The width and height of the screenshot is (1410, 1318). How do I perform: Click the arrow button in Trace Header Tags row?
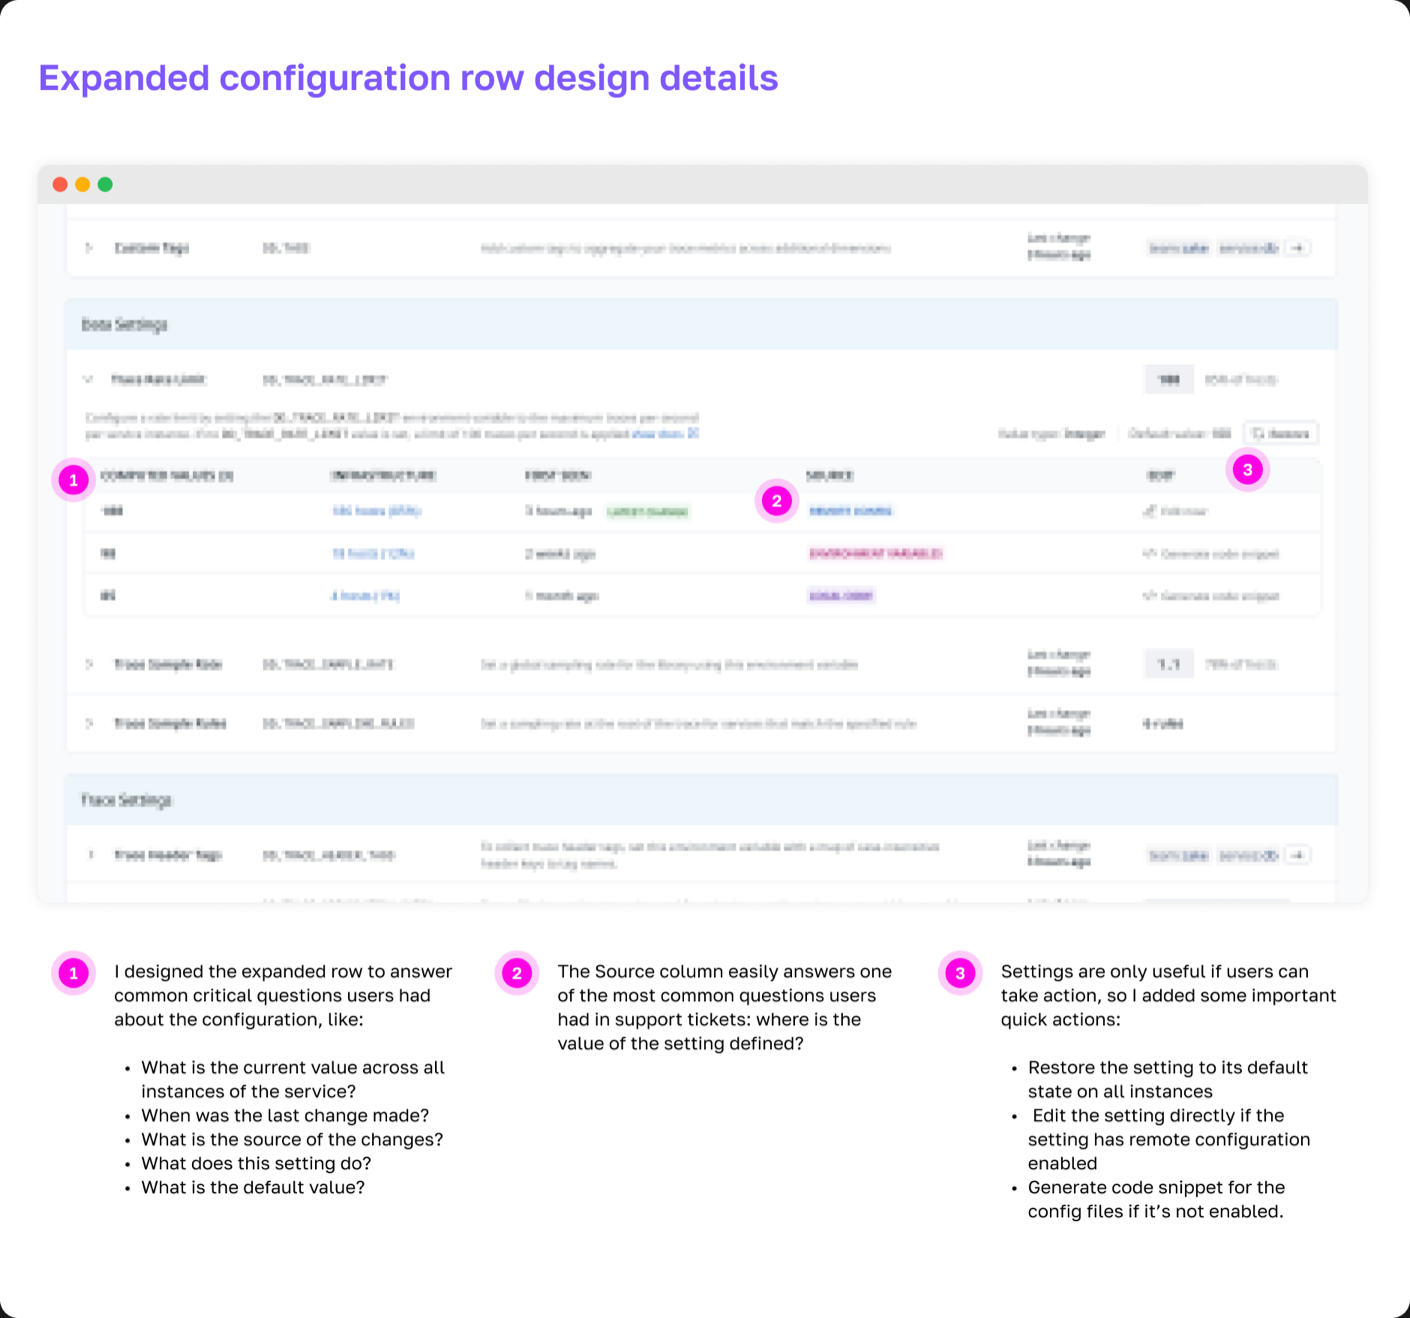(x=1298, y=855)
